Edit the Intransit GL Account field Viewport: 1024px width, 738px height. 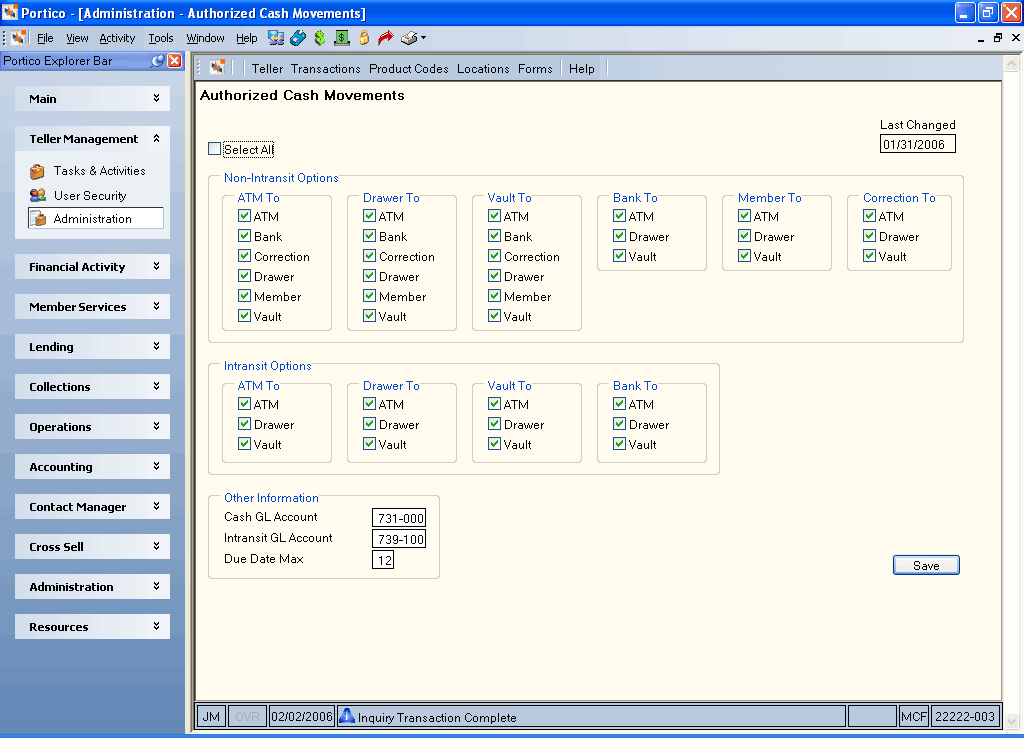[x=399, y=539]
